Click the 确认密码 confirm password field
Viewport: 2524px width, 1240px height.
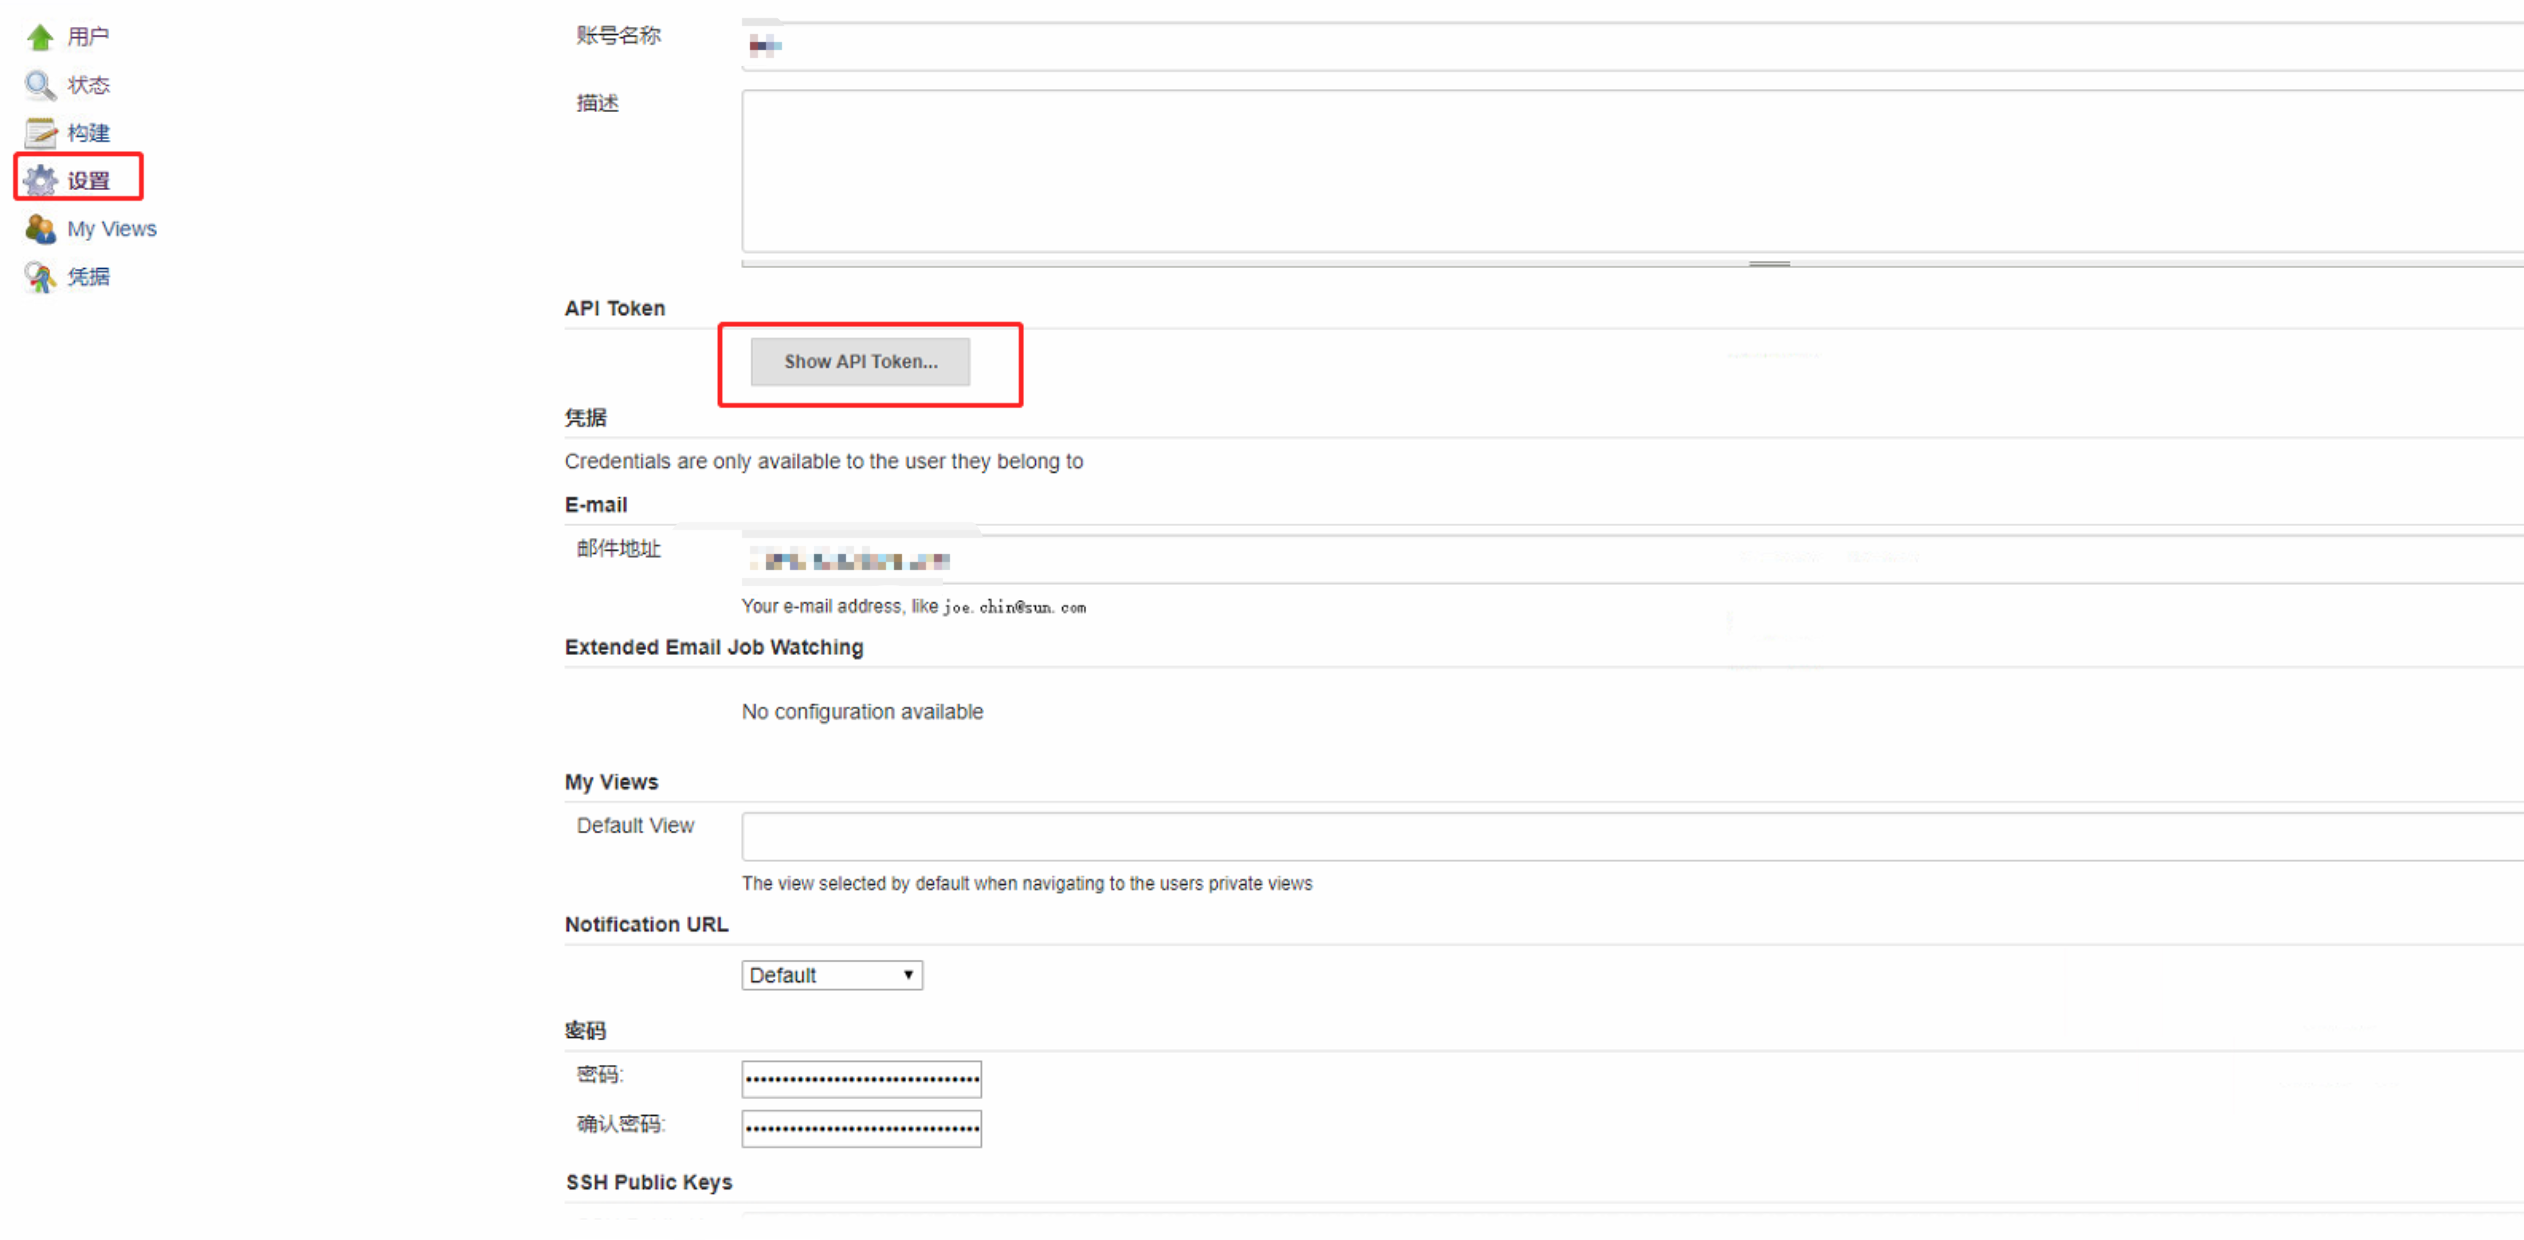(861, 1129)
